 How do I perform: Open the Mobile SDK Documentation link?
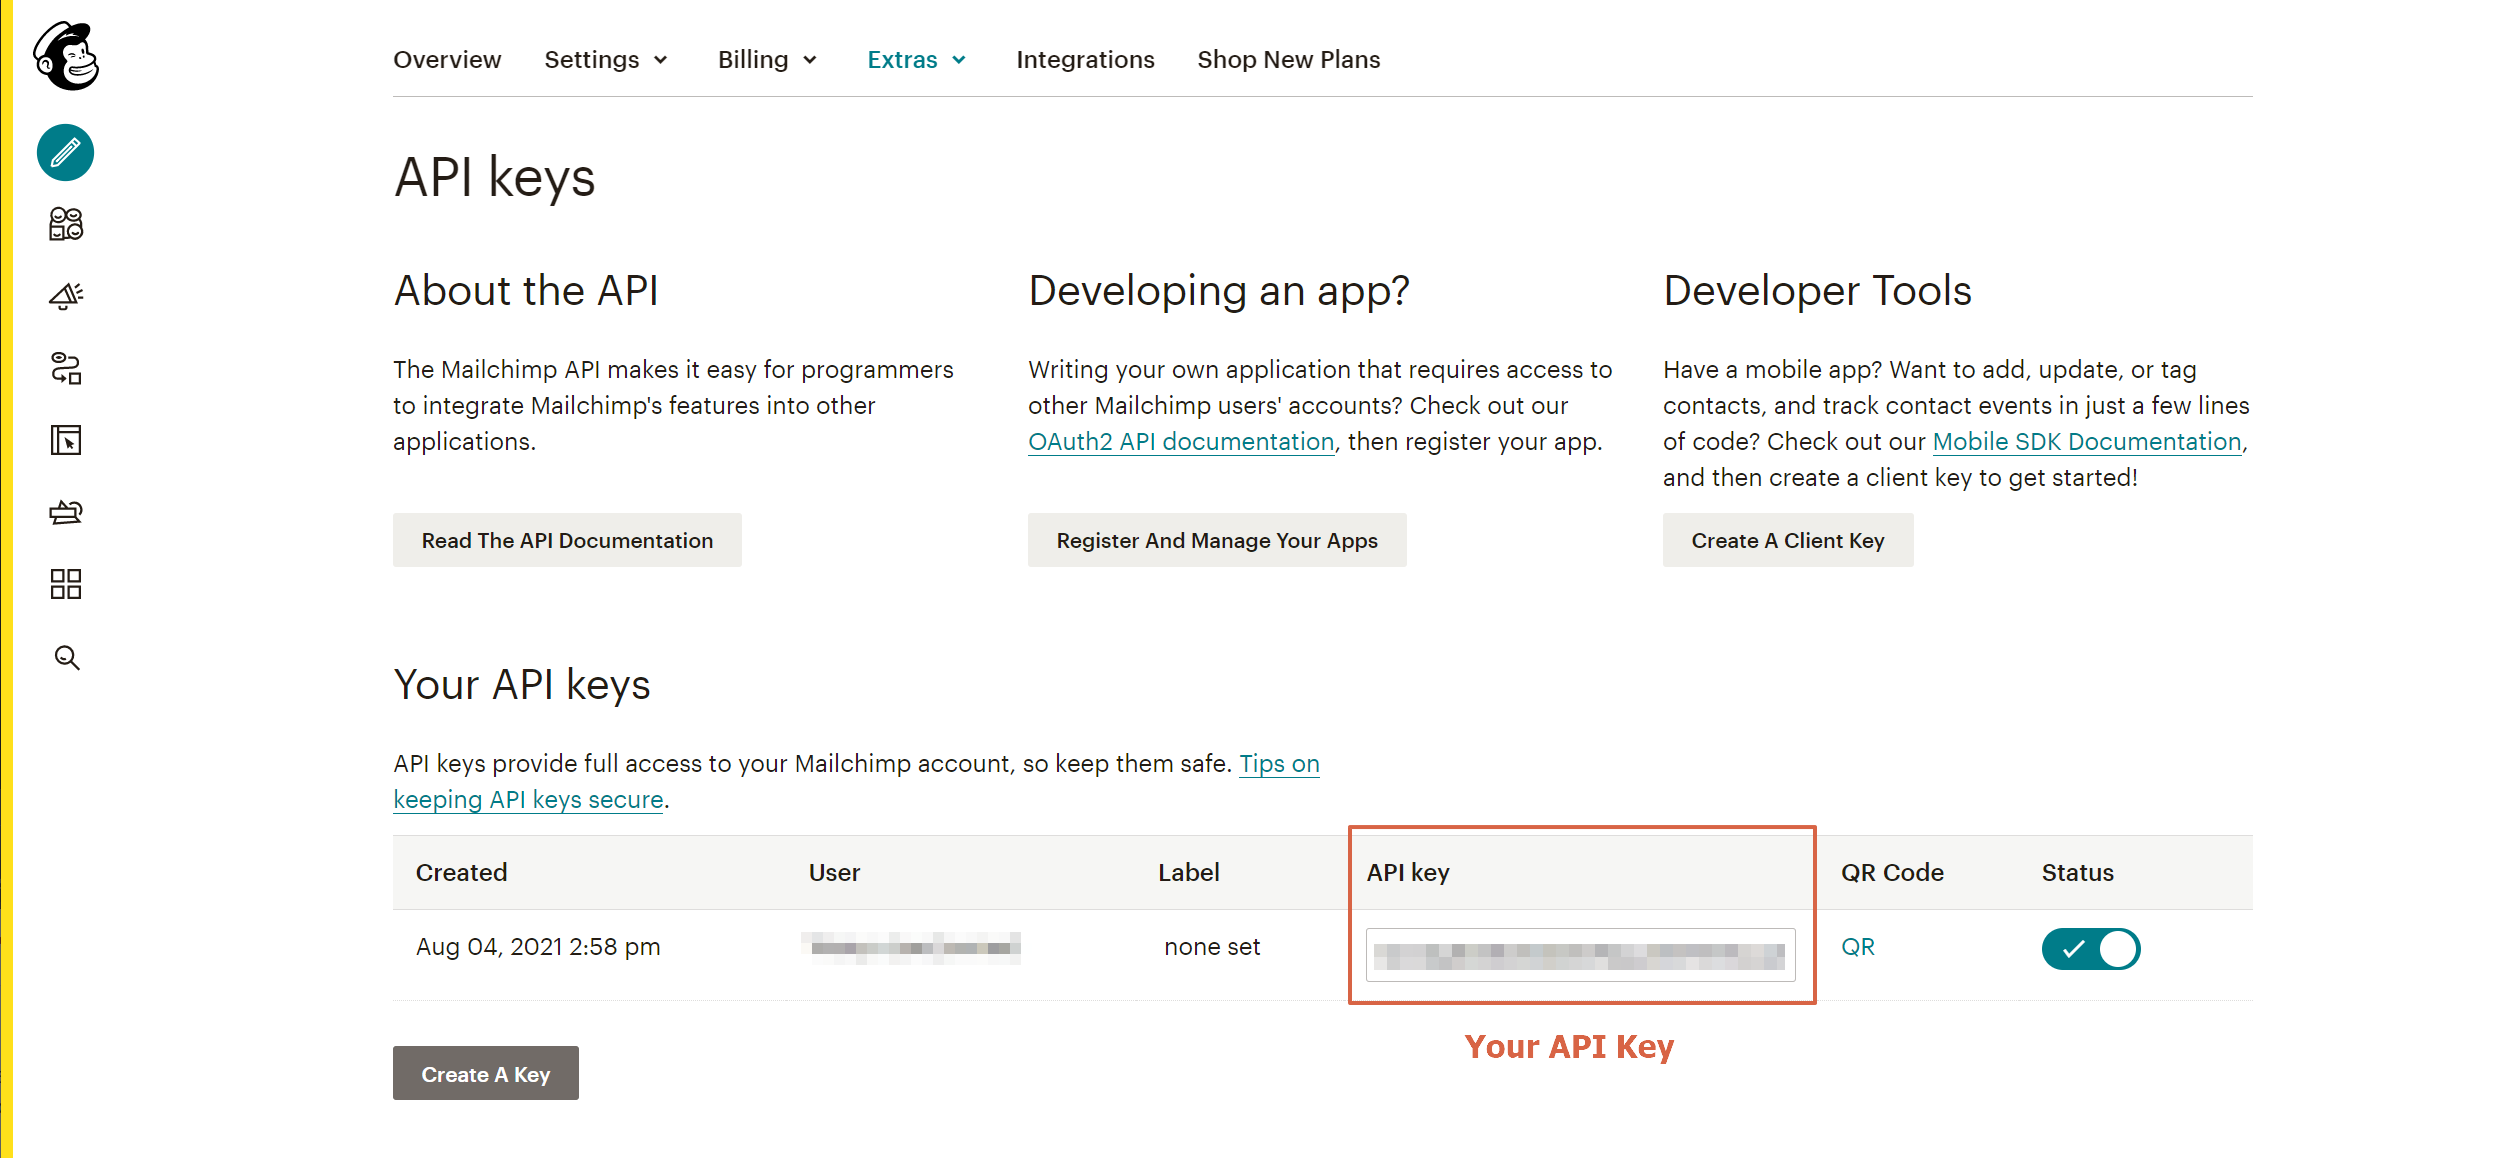2087,442
